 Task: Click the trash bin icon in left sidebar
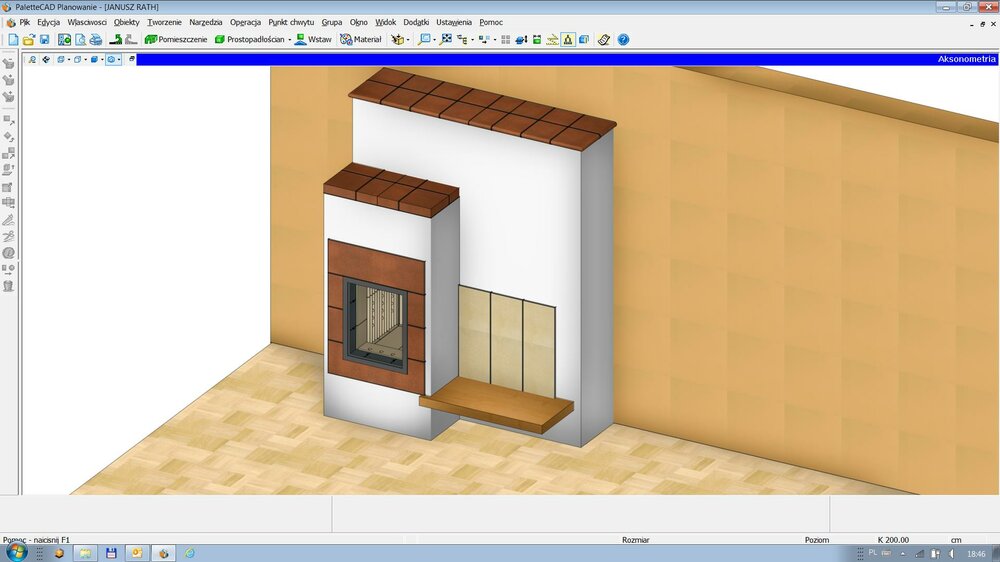tap(8, 286)
